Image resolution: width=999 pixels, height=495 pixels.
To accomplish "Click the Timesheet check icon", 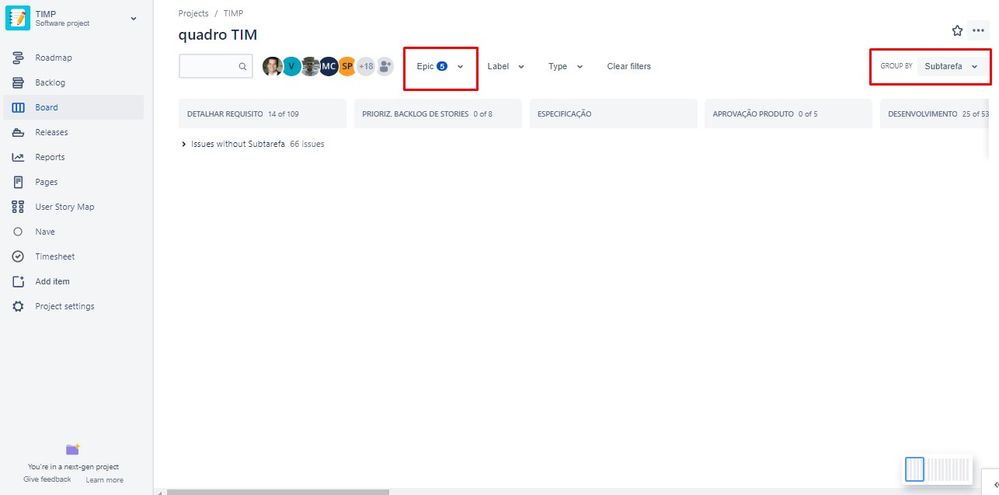I will [x=18, y=257].
